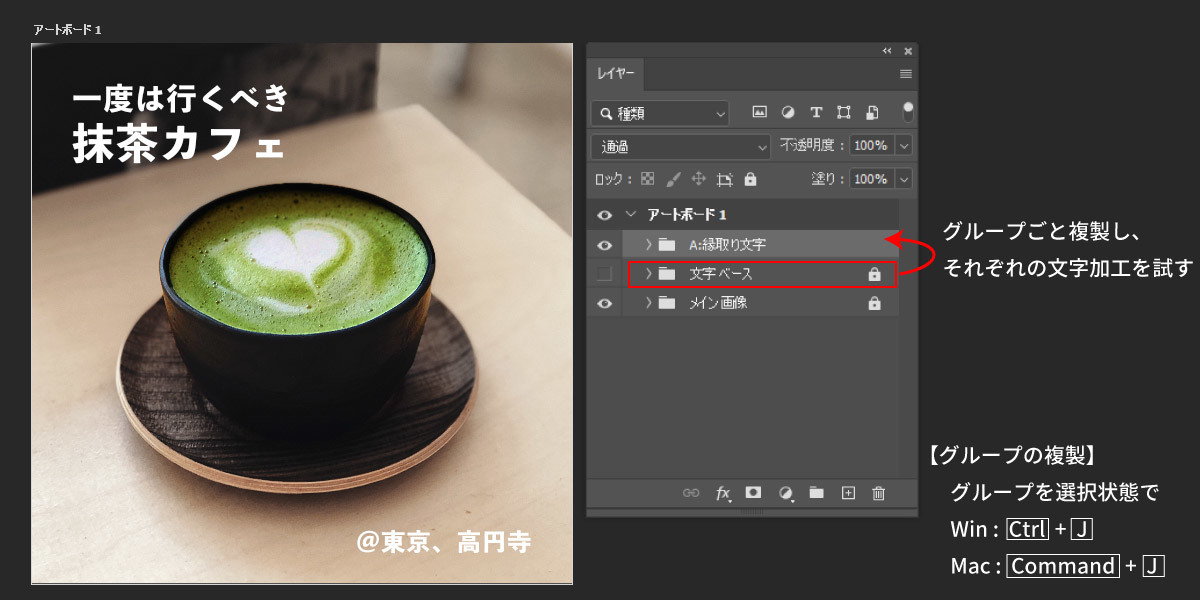This screenshot has width=1200, height=600.
Task: Delete layer using the trash icon
Action: point(879,493)
